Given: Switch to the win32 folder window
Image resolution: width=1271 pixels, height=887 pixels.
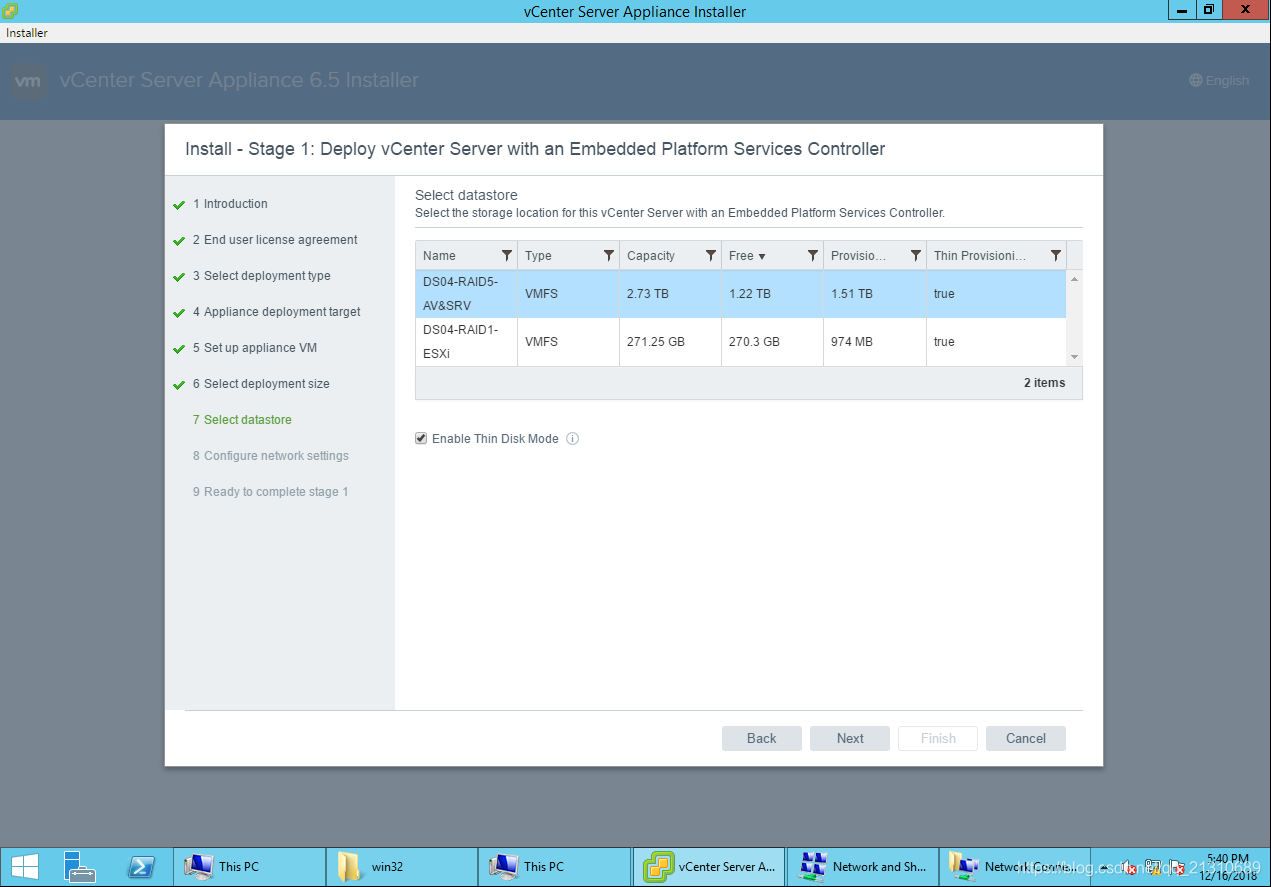Looking at the screenshot, I should point(402,867).
